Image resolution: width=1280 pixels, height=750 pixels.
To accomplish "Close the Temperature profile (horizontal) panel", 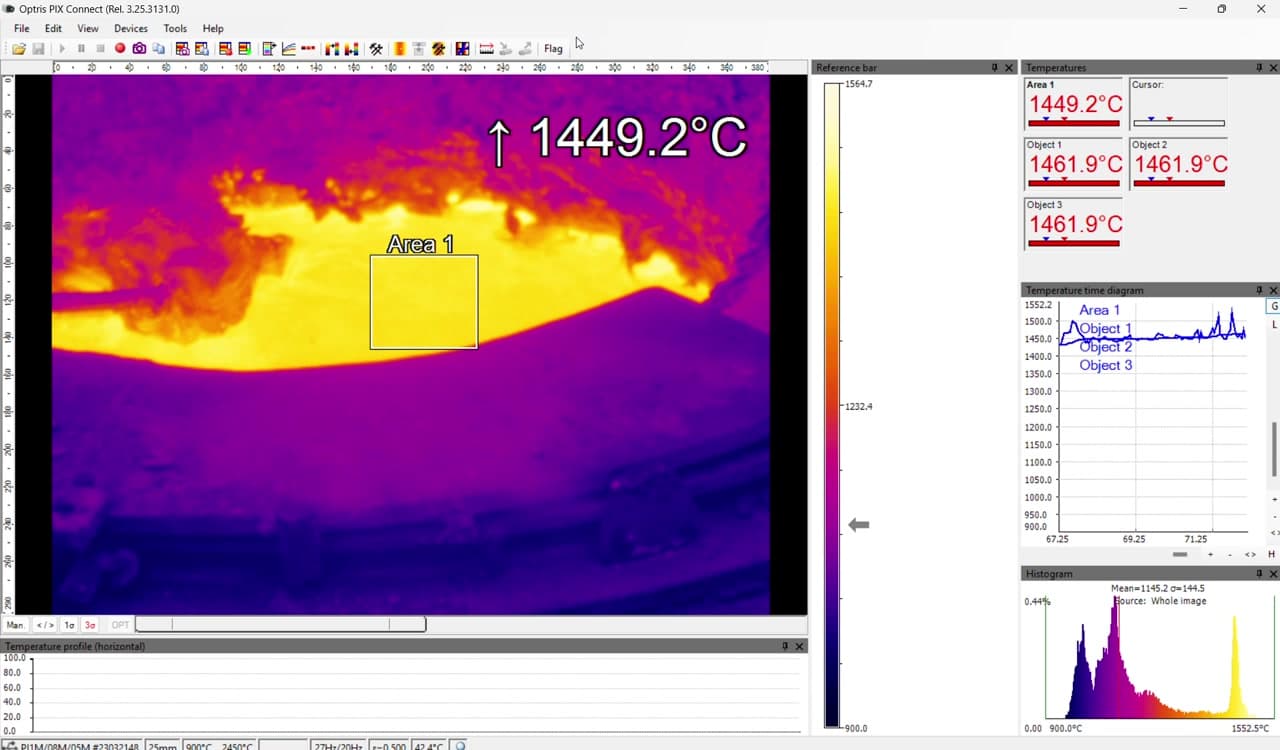I will (x=799, y=647).
